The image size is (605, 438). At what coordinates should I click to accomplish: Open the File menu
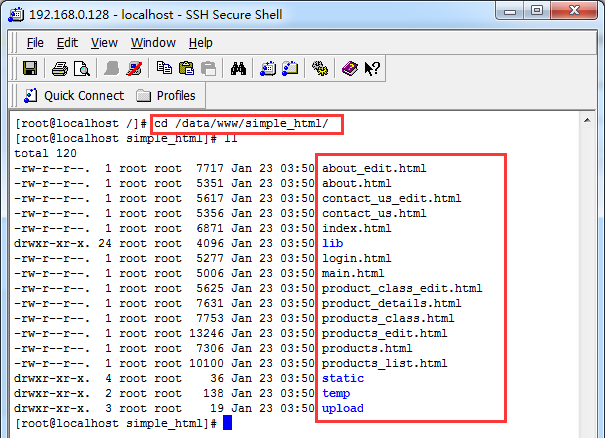(x=35, y=42)
